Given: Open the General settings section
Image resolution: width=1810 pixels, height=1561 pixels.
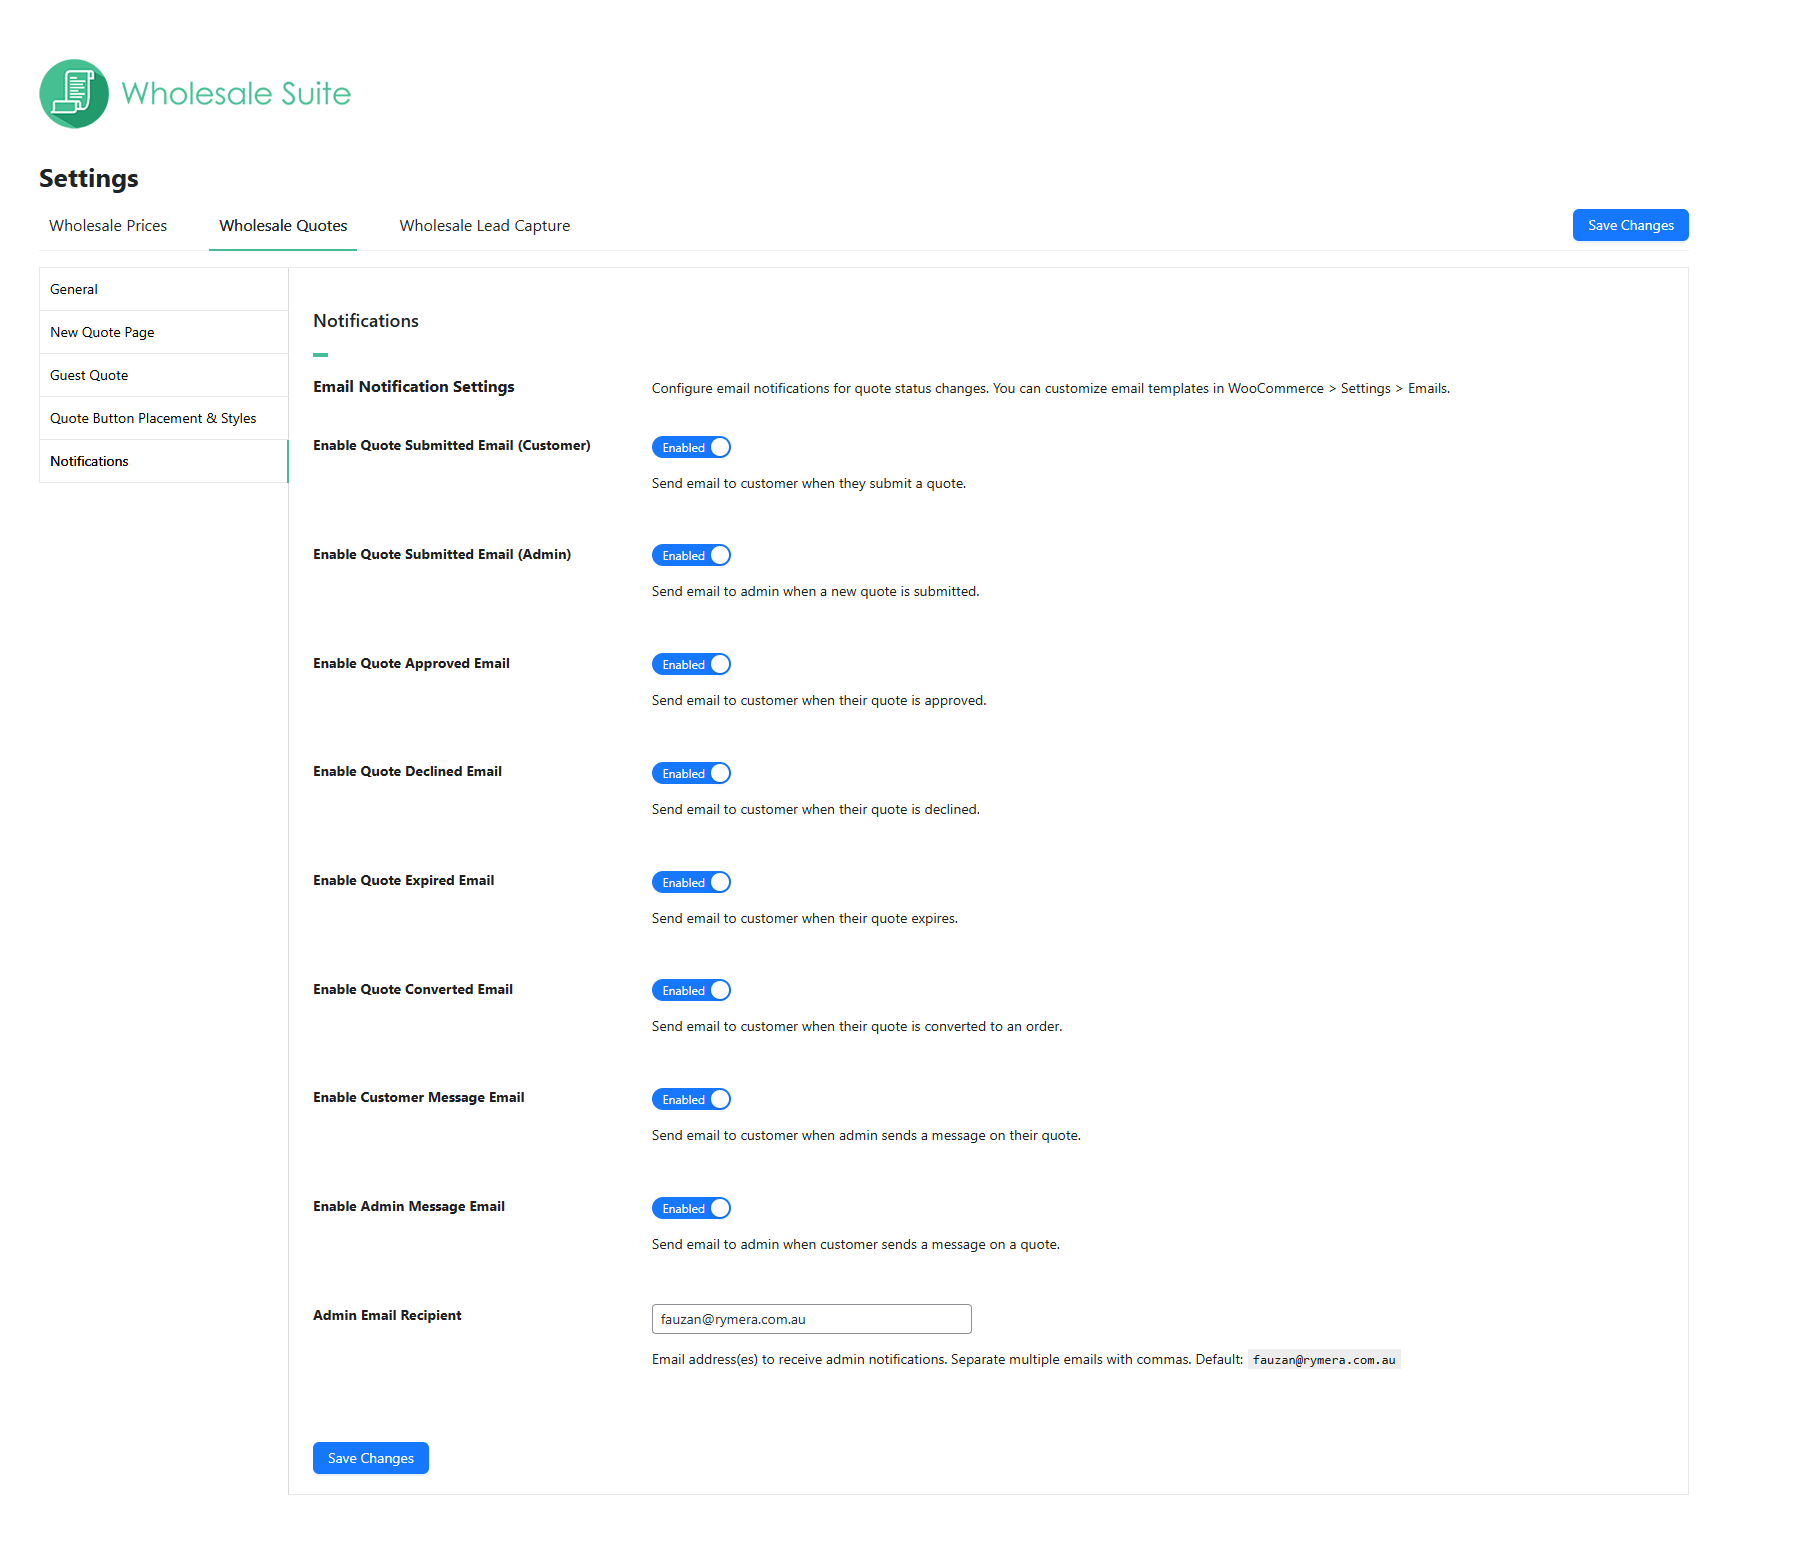Looking at the screenshot, I should (74, 289).
